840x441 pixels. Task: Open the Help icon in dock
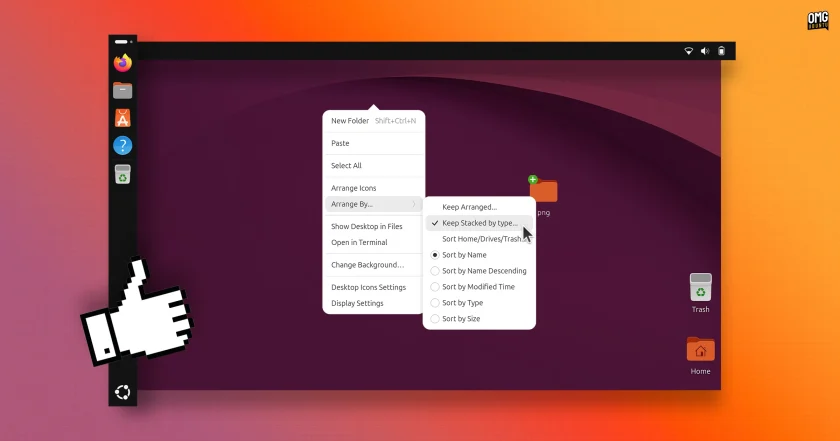[123, 146]
